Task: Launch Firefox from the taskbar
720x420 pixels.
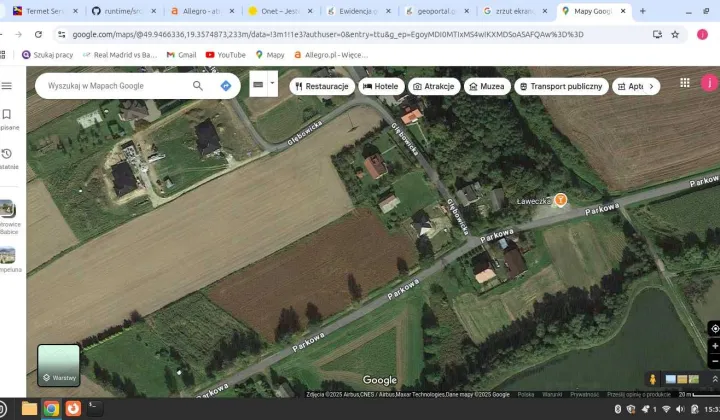Action: pos(73,409)
